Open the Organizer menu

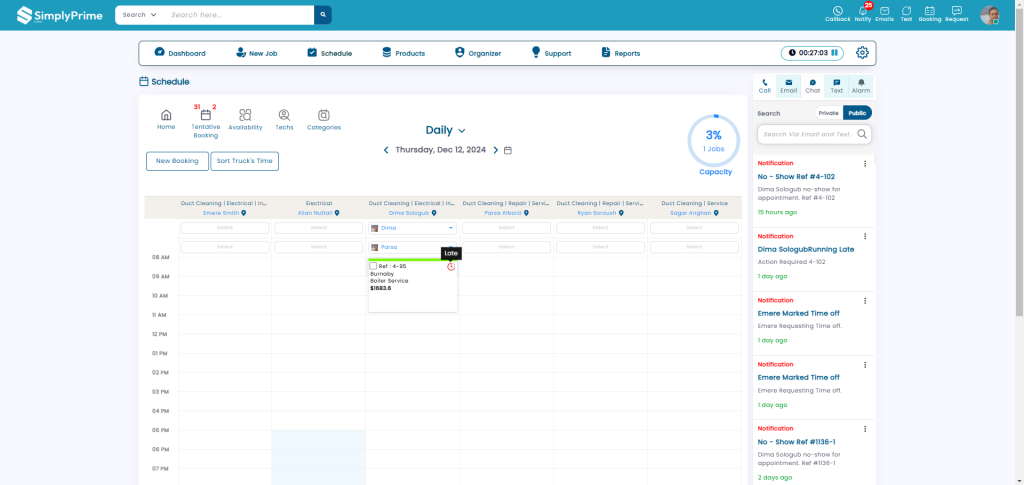(x=477, y=53)
